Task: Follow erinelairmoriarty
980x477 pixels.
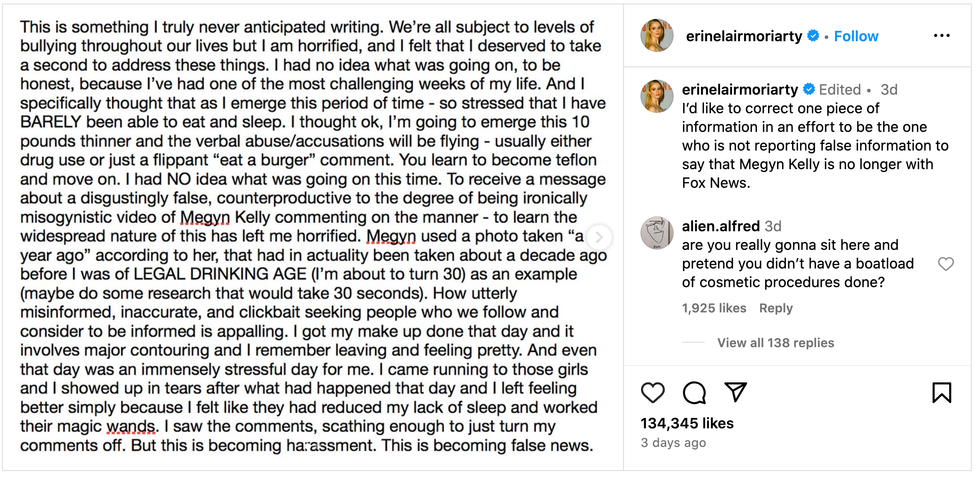Action: (856, 36)
